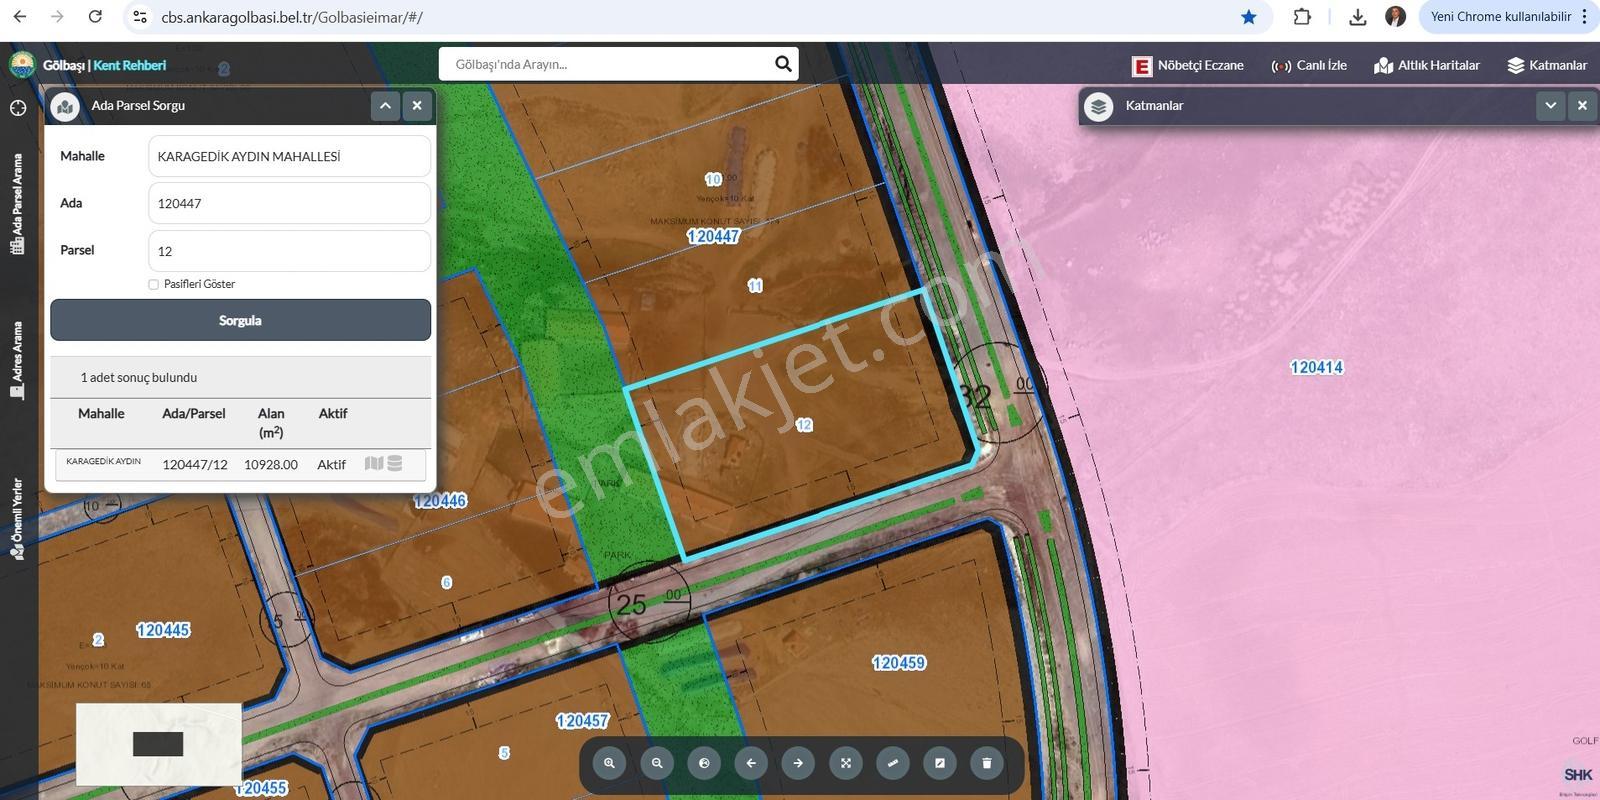This screenshot has width=1600, height=800.
Task: Select the ruler measure tool
Action: [893, 763]
